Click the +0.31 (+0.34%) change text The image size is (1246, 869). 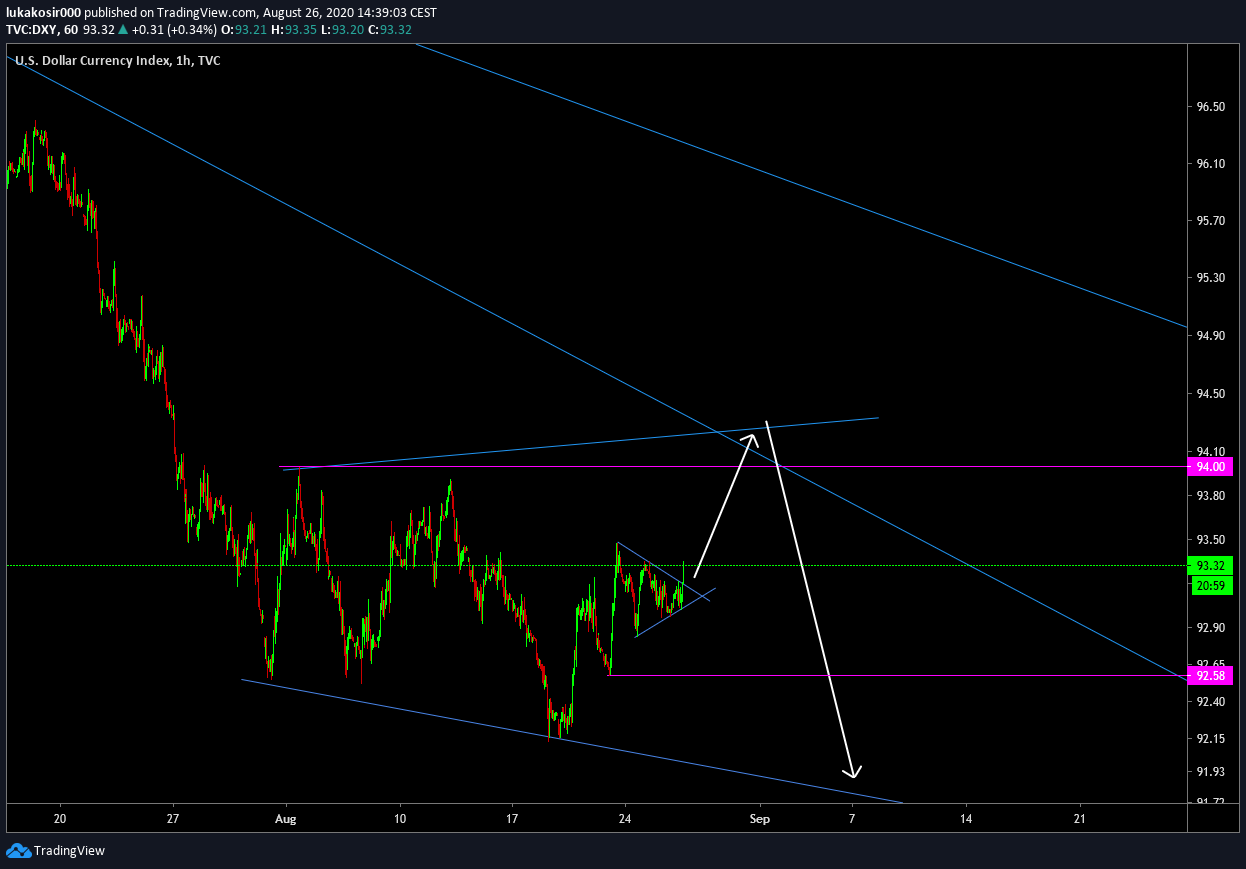174,30
